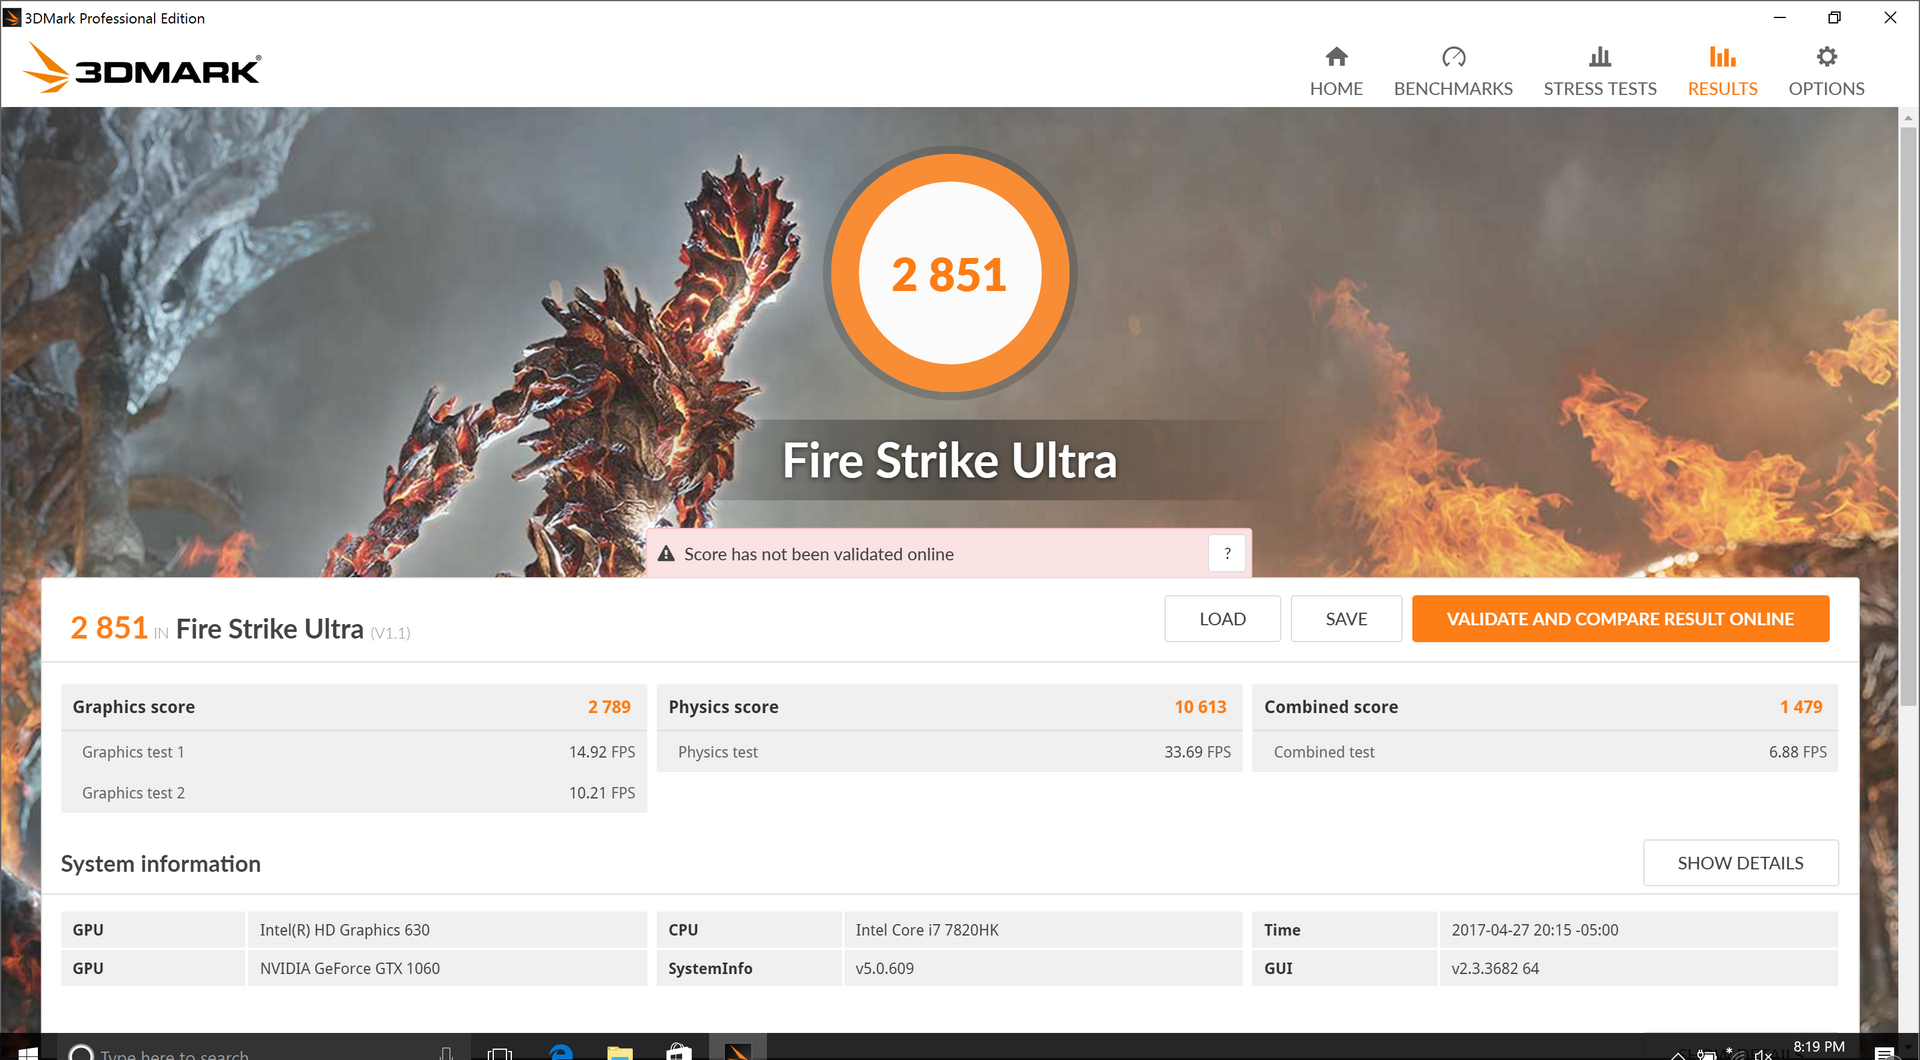Click the Graphics score value 2 789
Screen dimensions: 1920x1060
pos(609,707)
